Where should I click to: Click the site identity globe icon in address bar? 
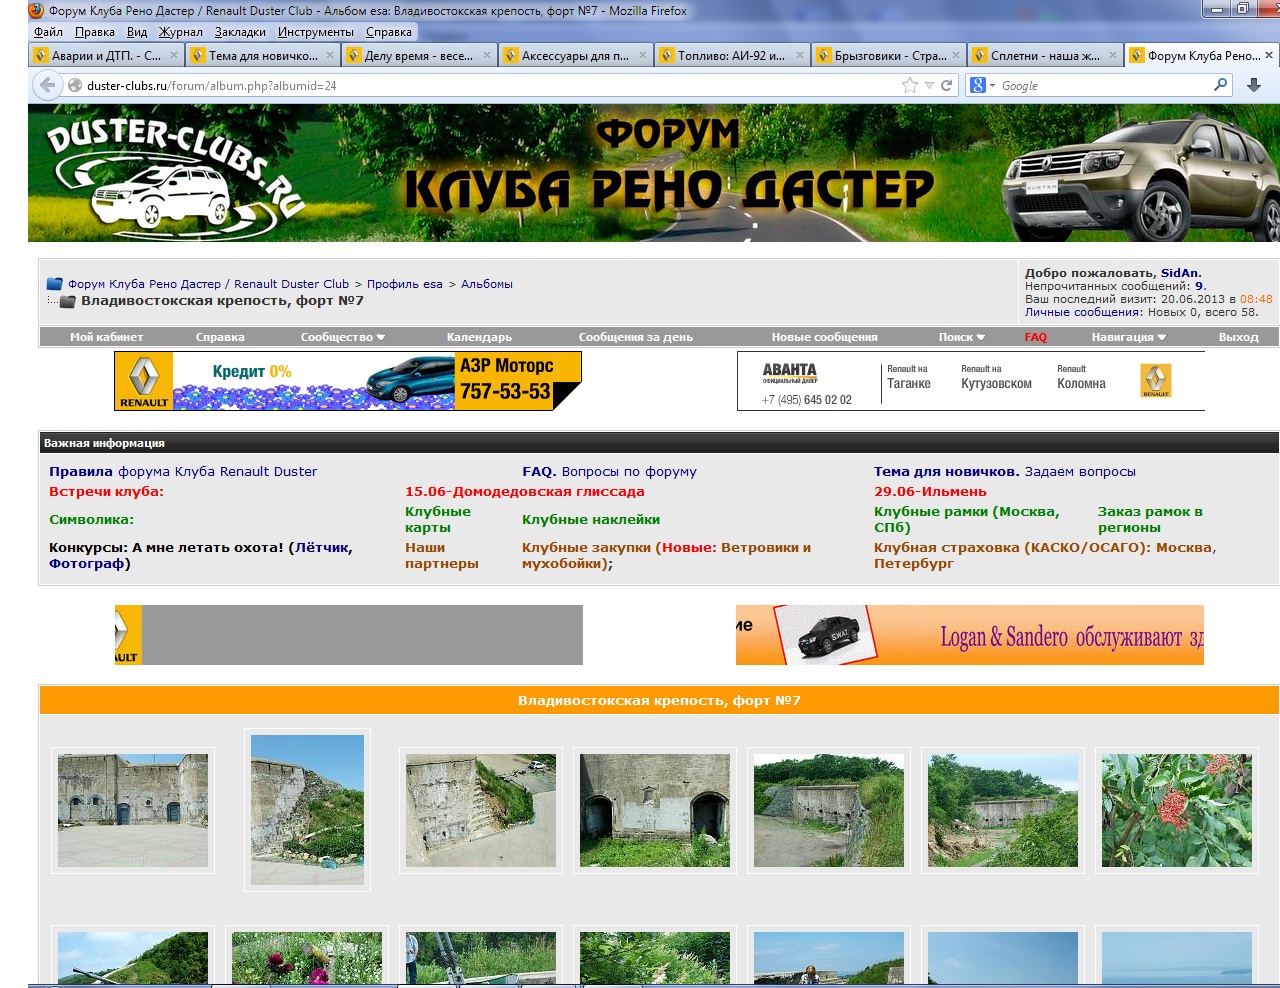(75, 86)
